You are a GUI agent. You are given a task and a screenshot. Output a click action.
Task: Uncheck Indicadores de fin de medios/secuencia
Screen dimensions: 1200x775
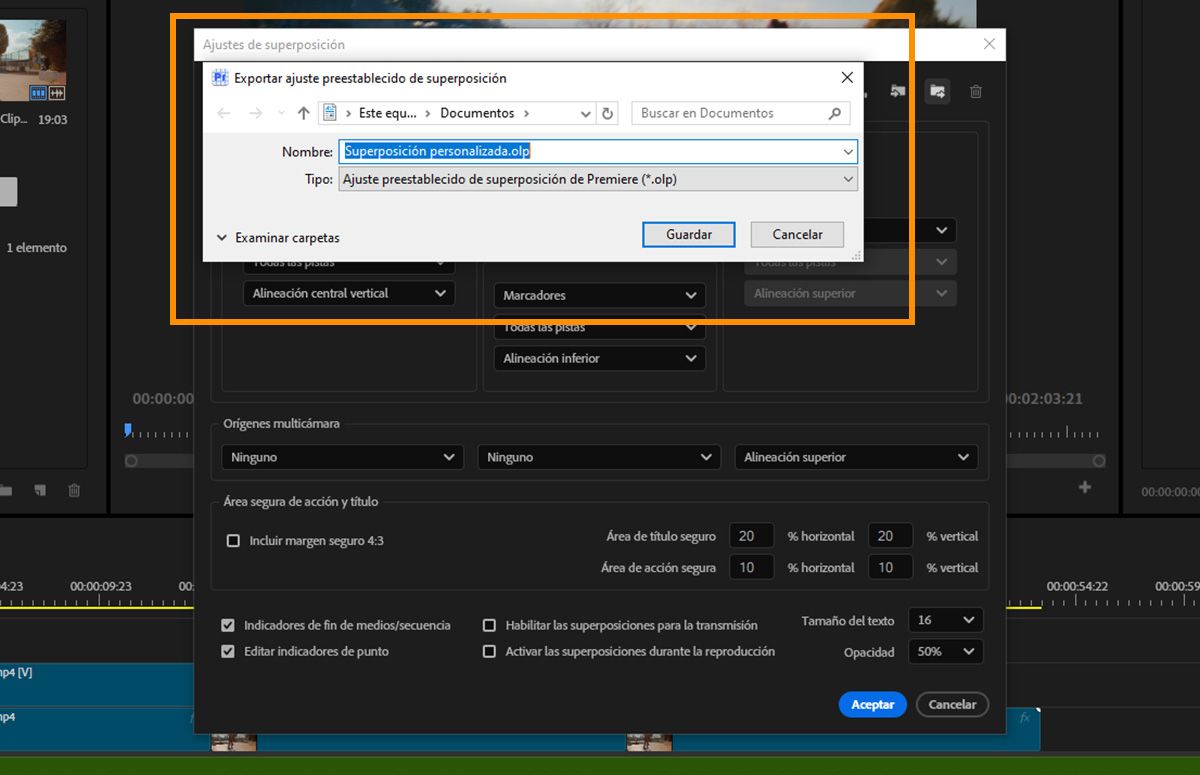(228, 625)
